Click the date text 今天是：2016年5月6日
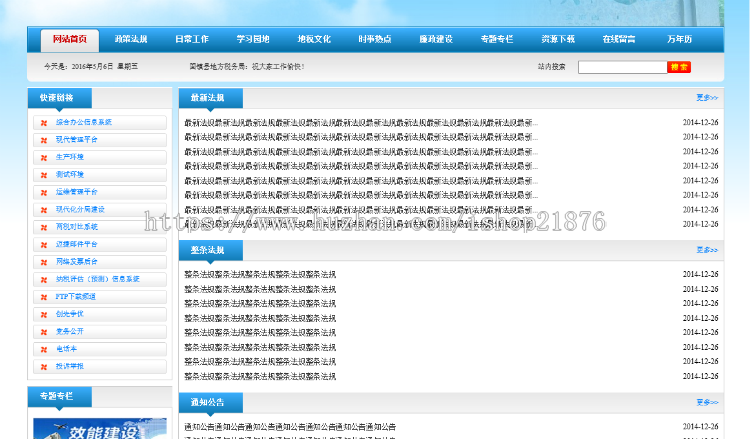Image resolution: width=750 pixels, height=439 pixels. pos(78,66)
